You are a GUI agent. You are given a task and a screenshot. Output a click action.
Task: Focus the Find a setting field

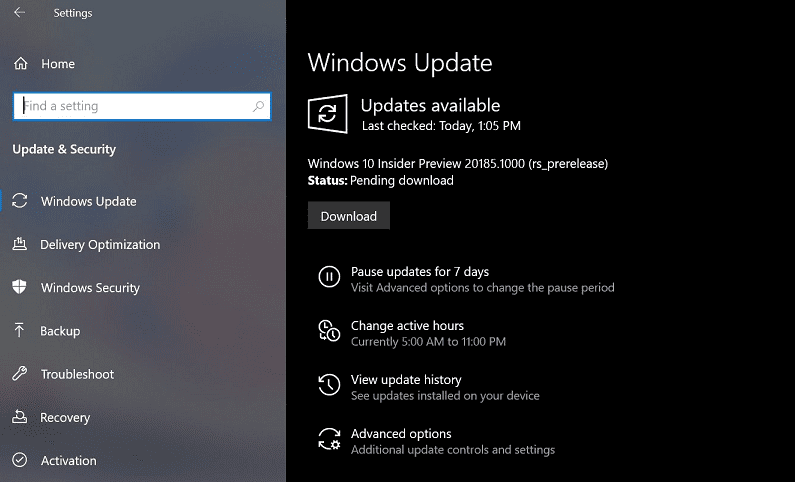pos(142,106)
